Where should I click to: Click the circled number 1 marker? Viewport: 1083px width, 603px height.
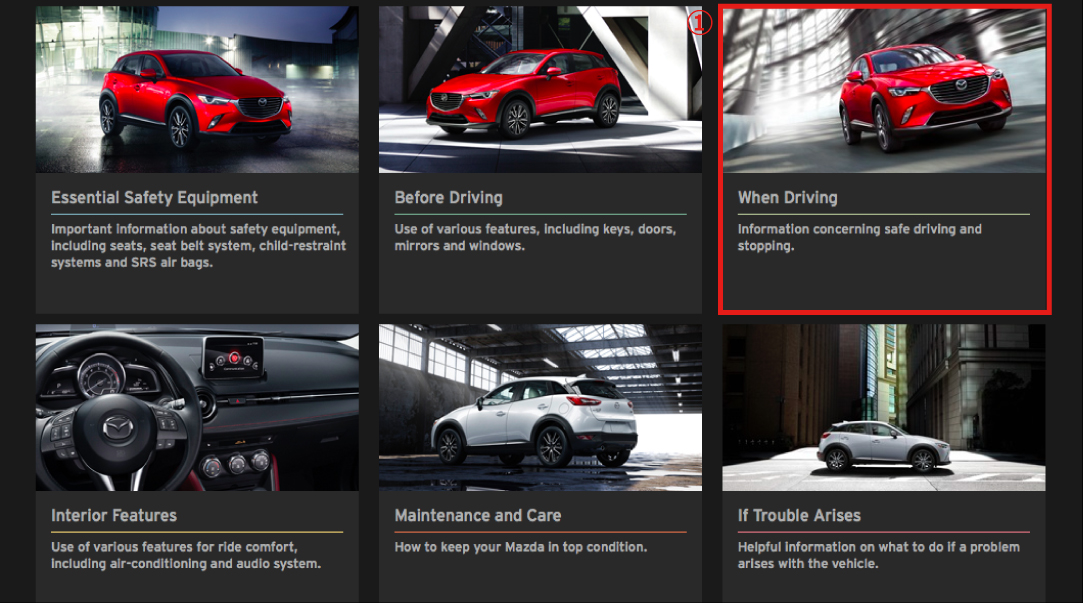pyautogui.click(x=700, y=23)
